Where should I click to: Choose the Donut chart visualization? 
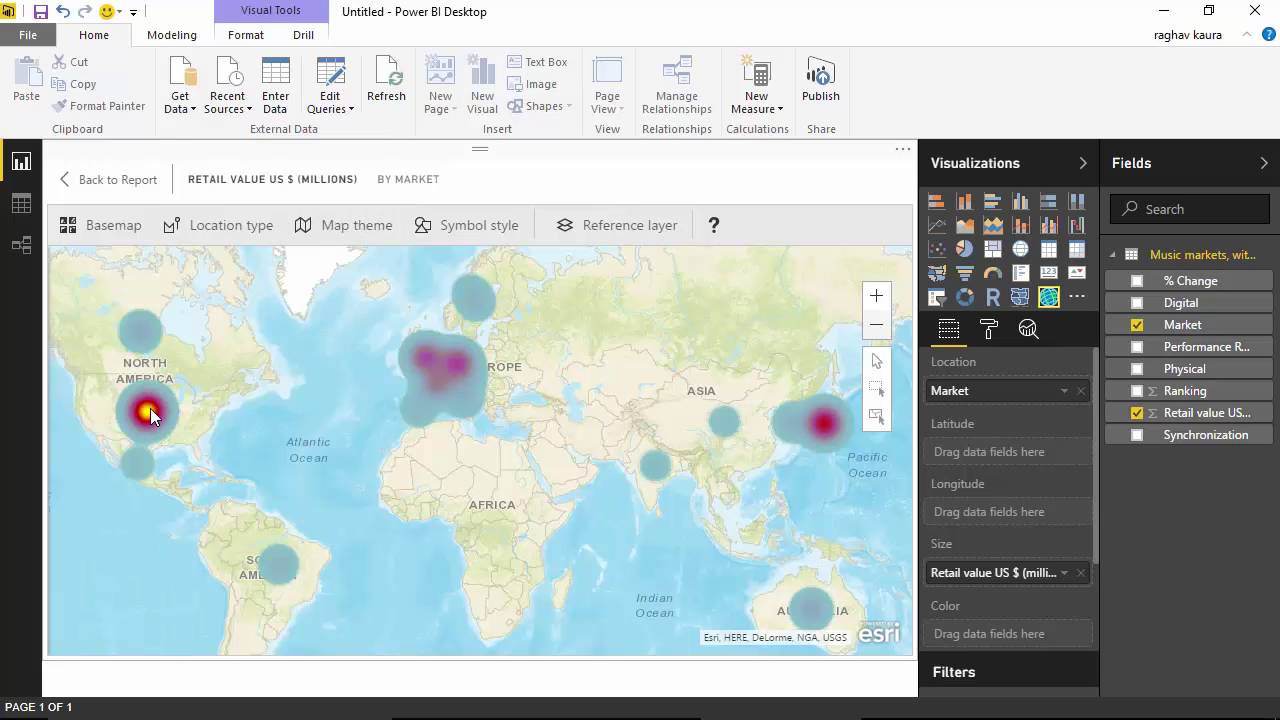coord(965,297)
